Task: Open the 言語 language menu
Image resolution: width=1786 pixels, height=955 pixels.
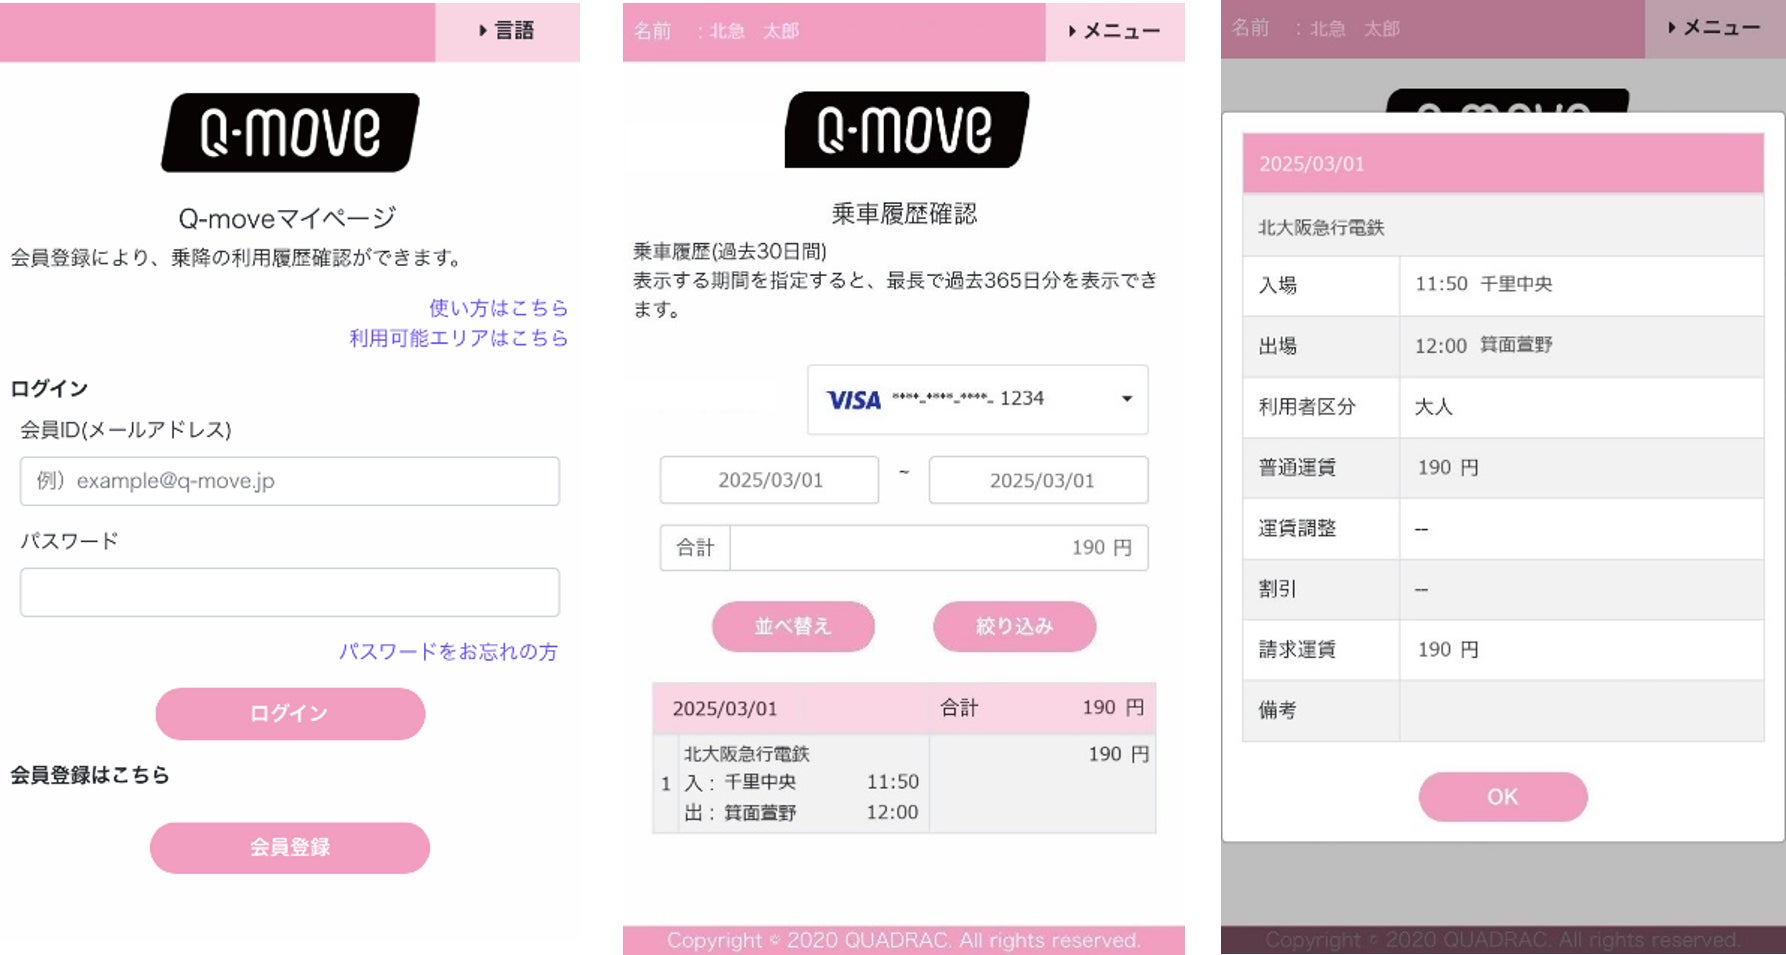Action: coord(507,31)
